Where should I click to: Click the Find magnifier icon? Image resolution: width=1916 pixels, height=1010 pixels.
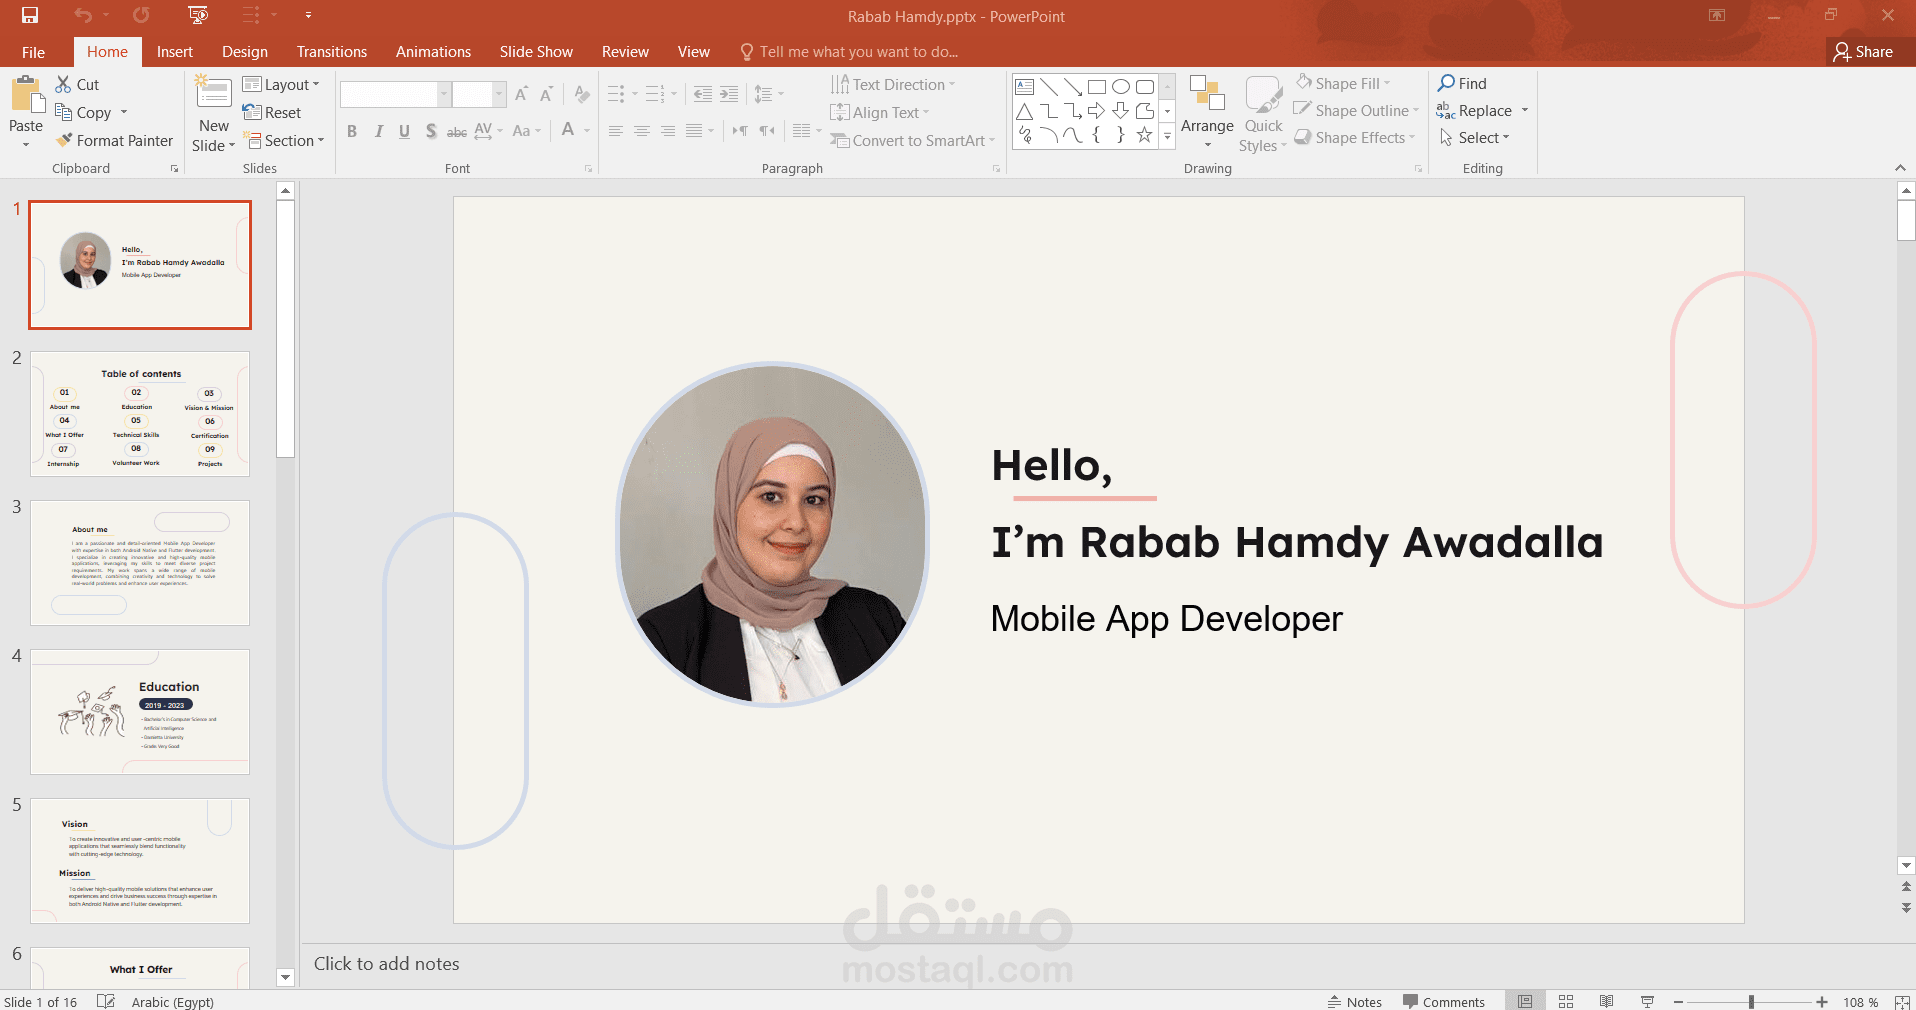tap(1446, 83)
